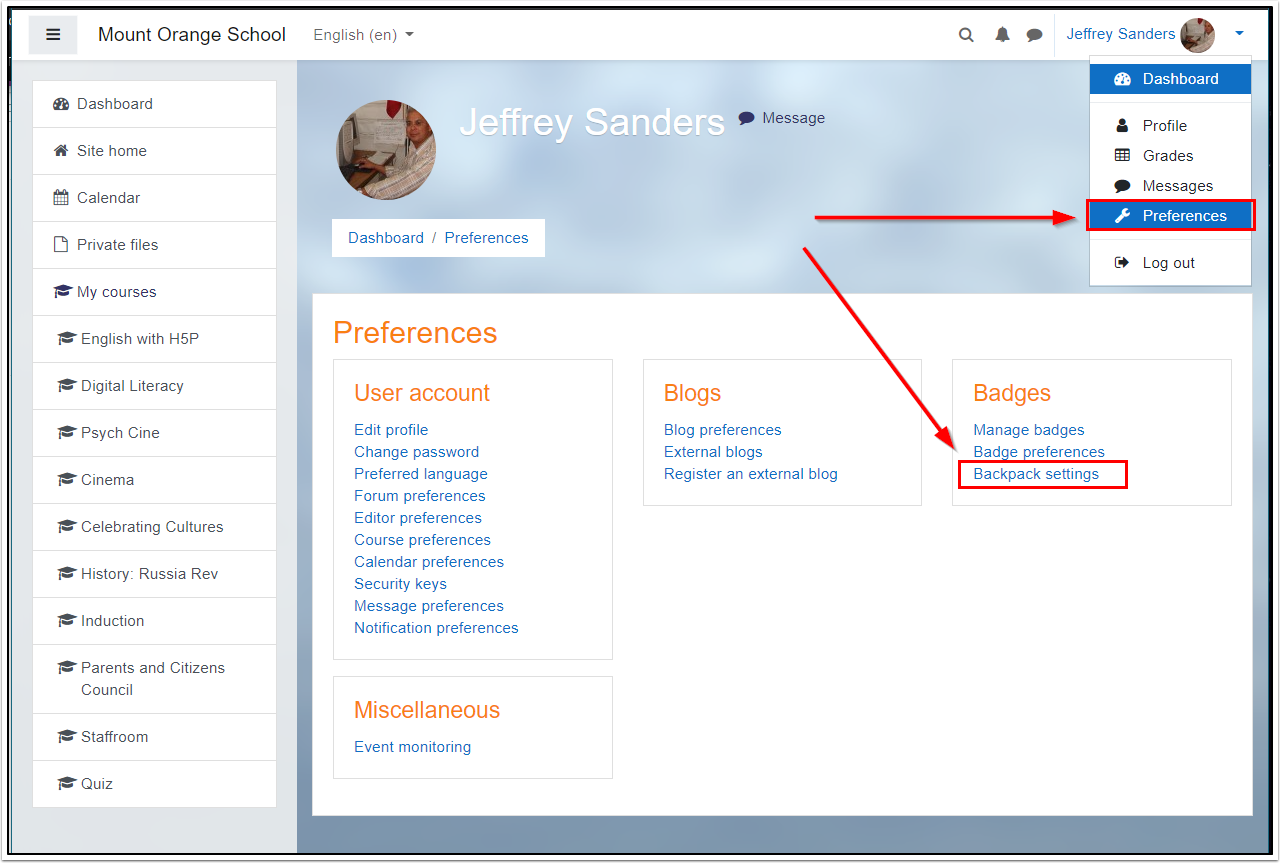Open the Blog preferences link
This screenshot has height=863, width=1280.
pos(723,430)
